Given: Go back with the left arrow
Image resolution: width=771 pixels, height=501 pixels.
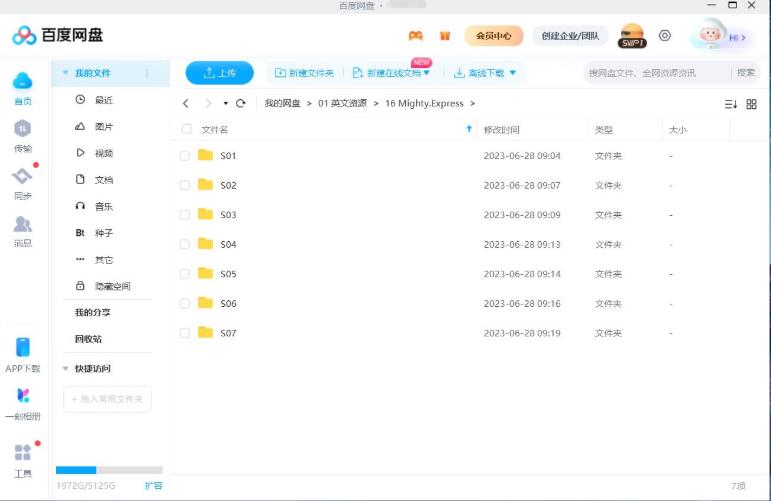Looking at the screenshot, I should (x=185, y=103).
